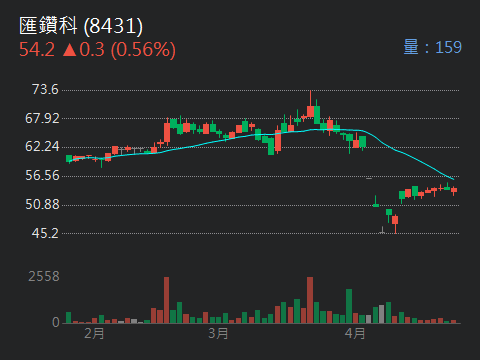The width and height of the screenshot is (480, 360).
Task: Click the 4月 month label
Action: tap(355, 333)
